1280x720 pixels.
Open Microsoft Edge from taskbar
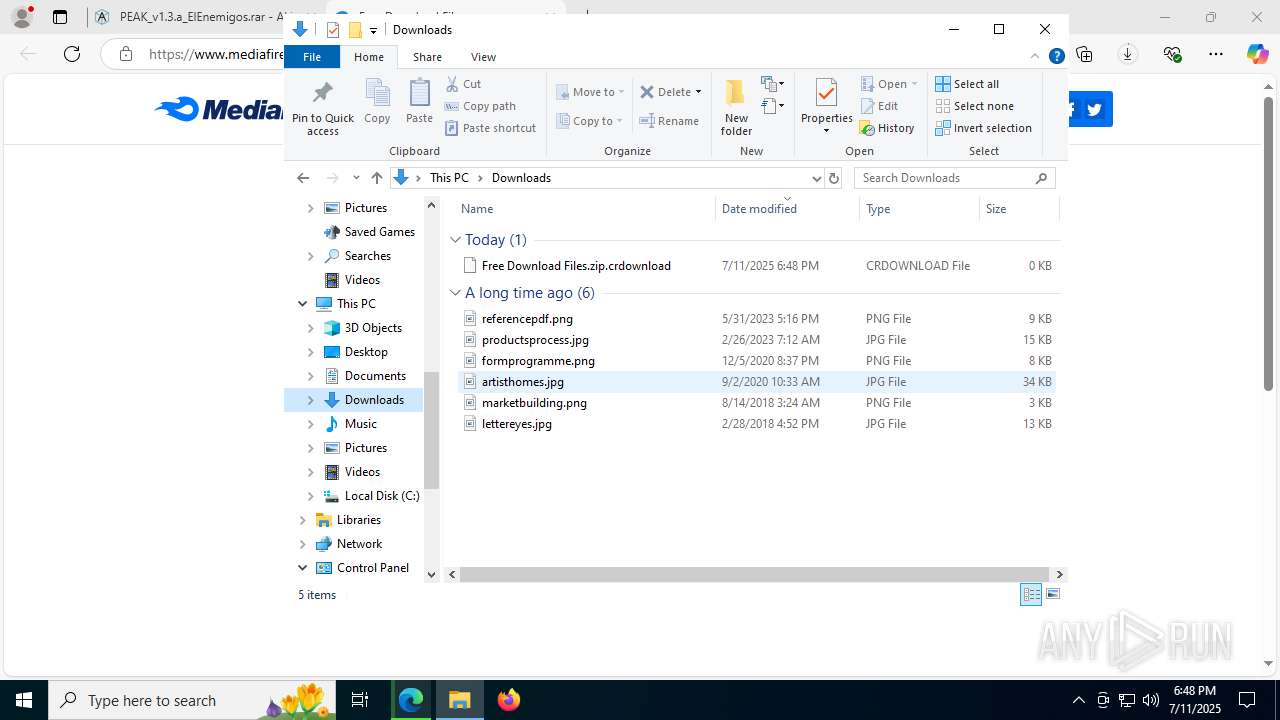pyautogui.click(x=411, y=700)
